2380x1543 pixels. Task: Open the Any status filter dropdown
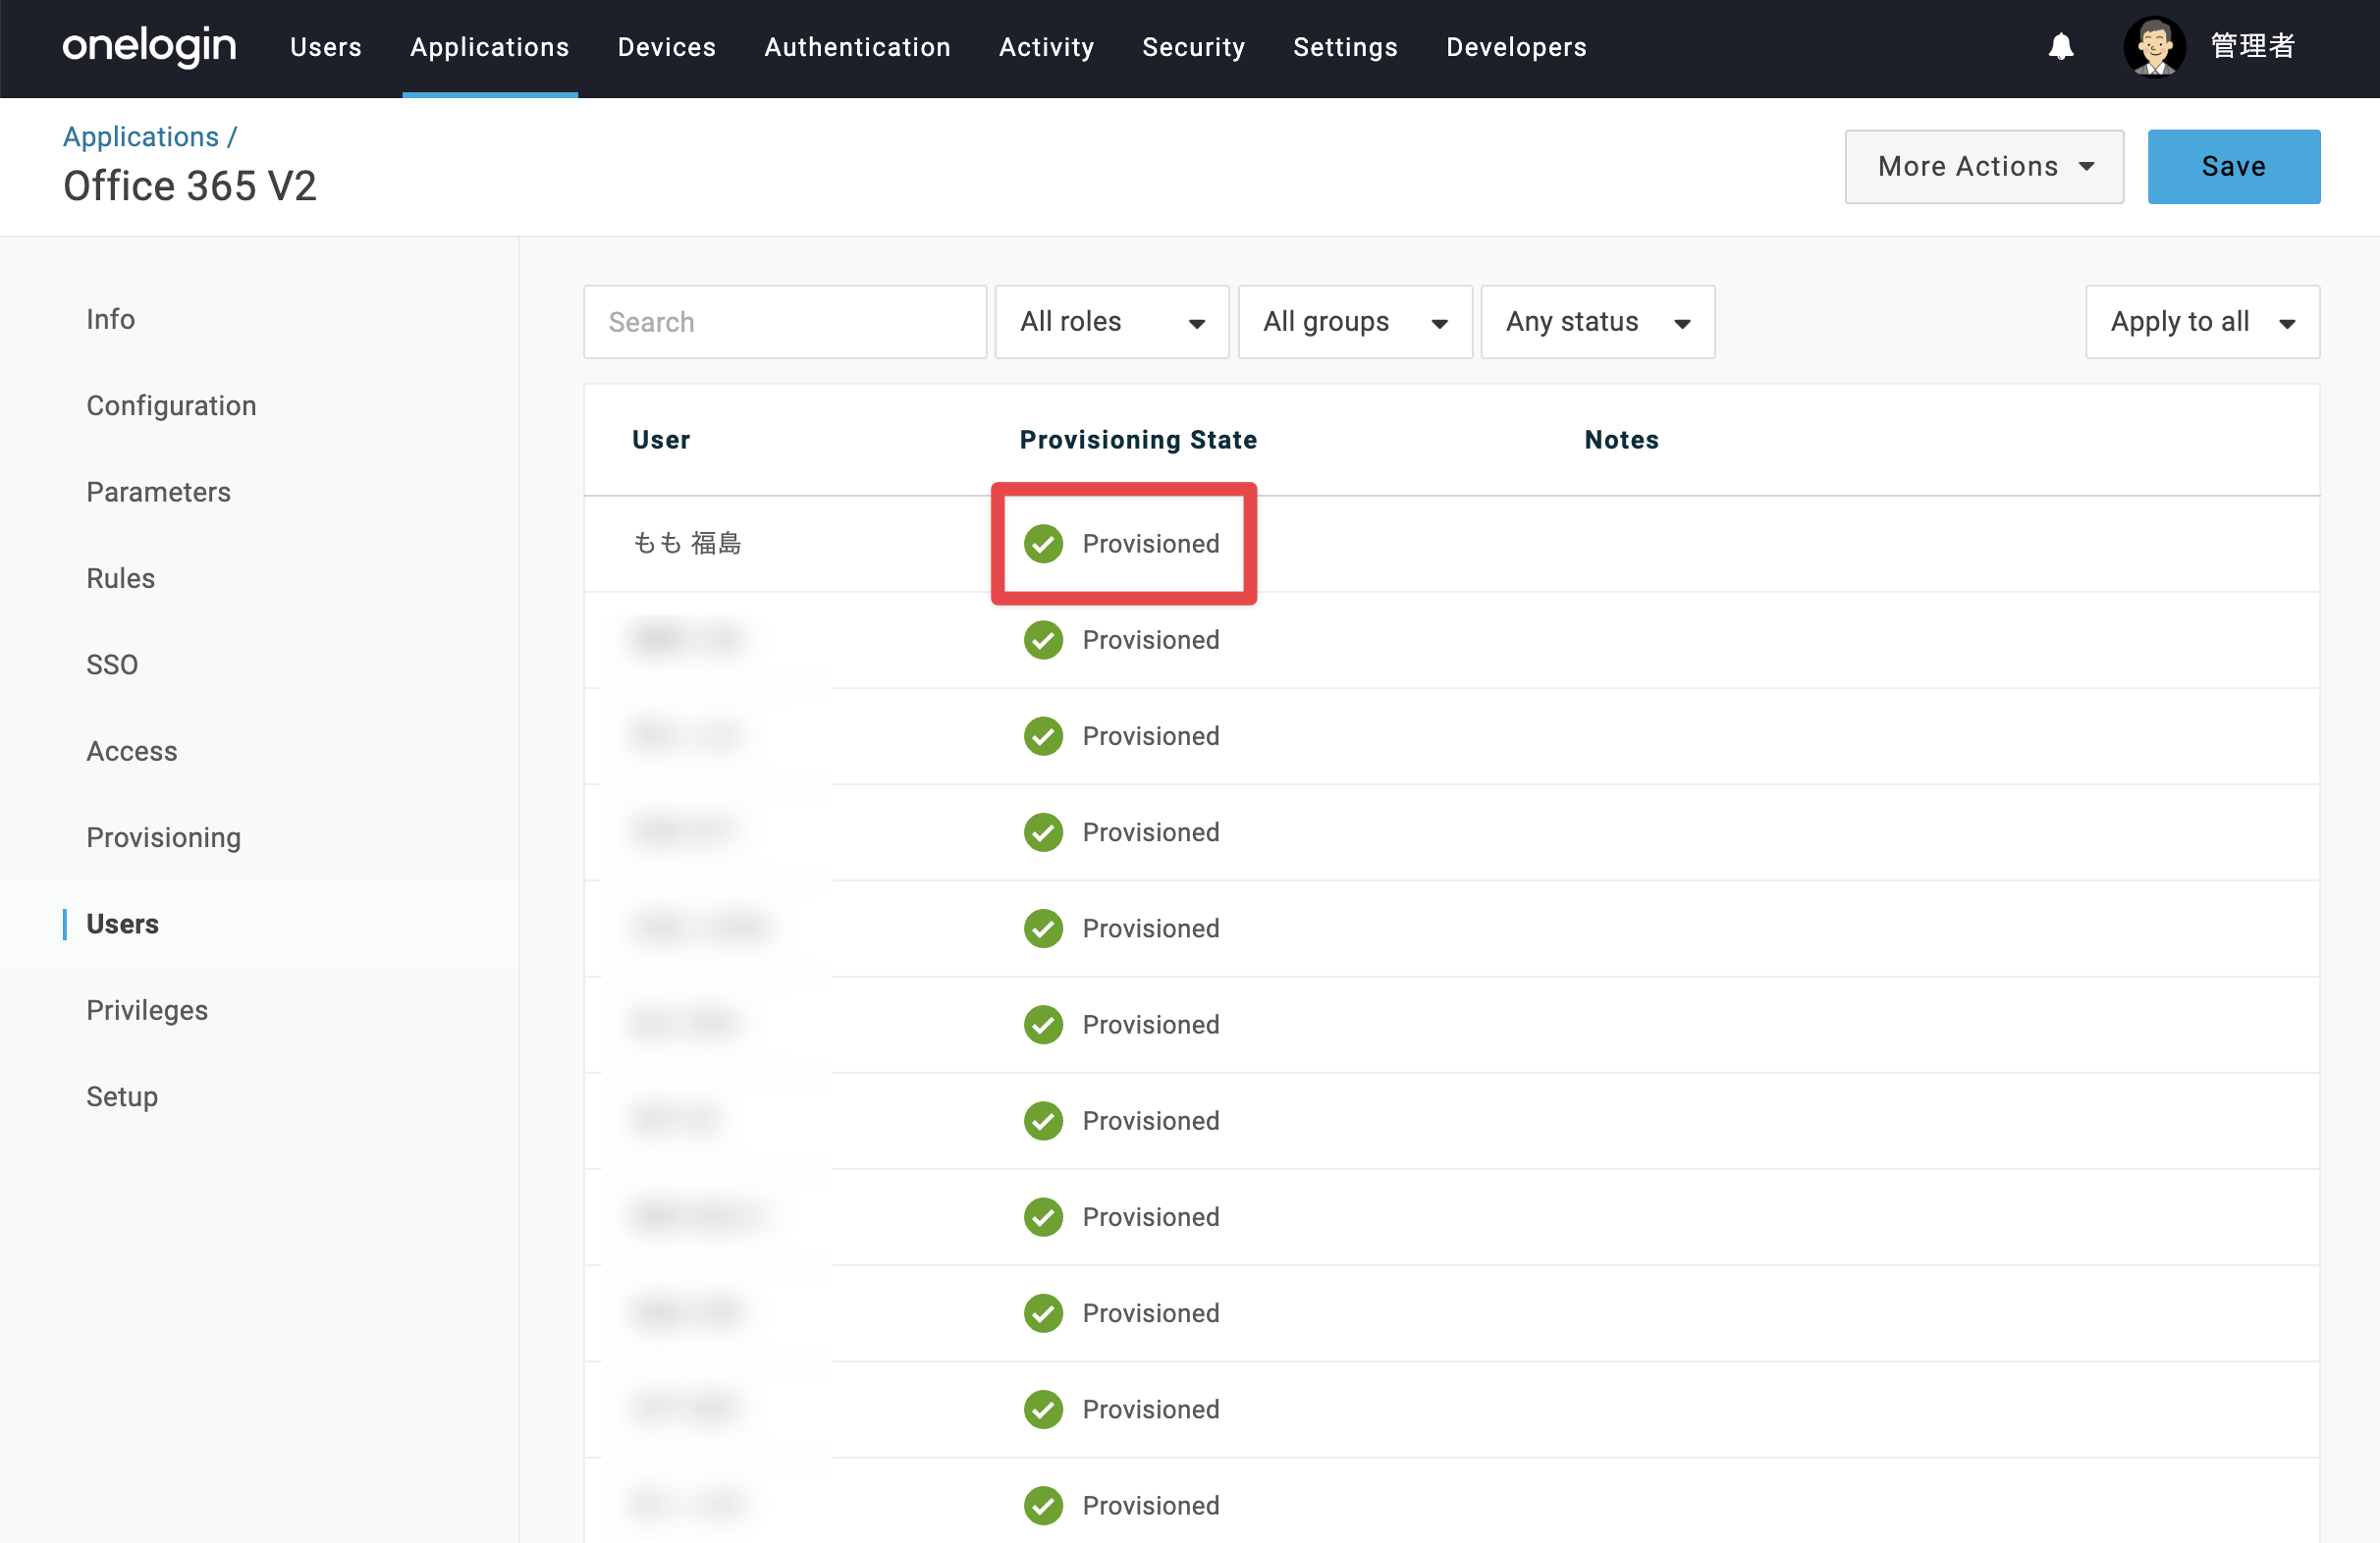point(1598,322)
